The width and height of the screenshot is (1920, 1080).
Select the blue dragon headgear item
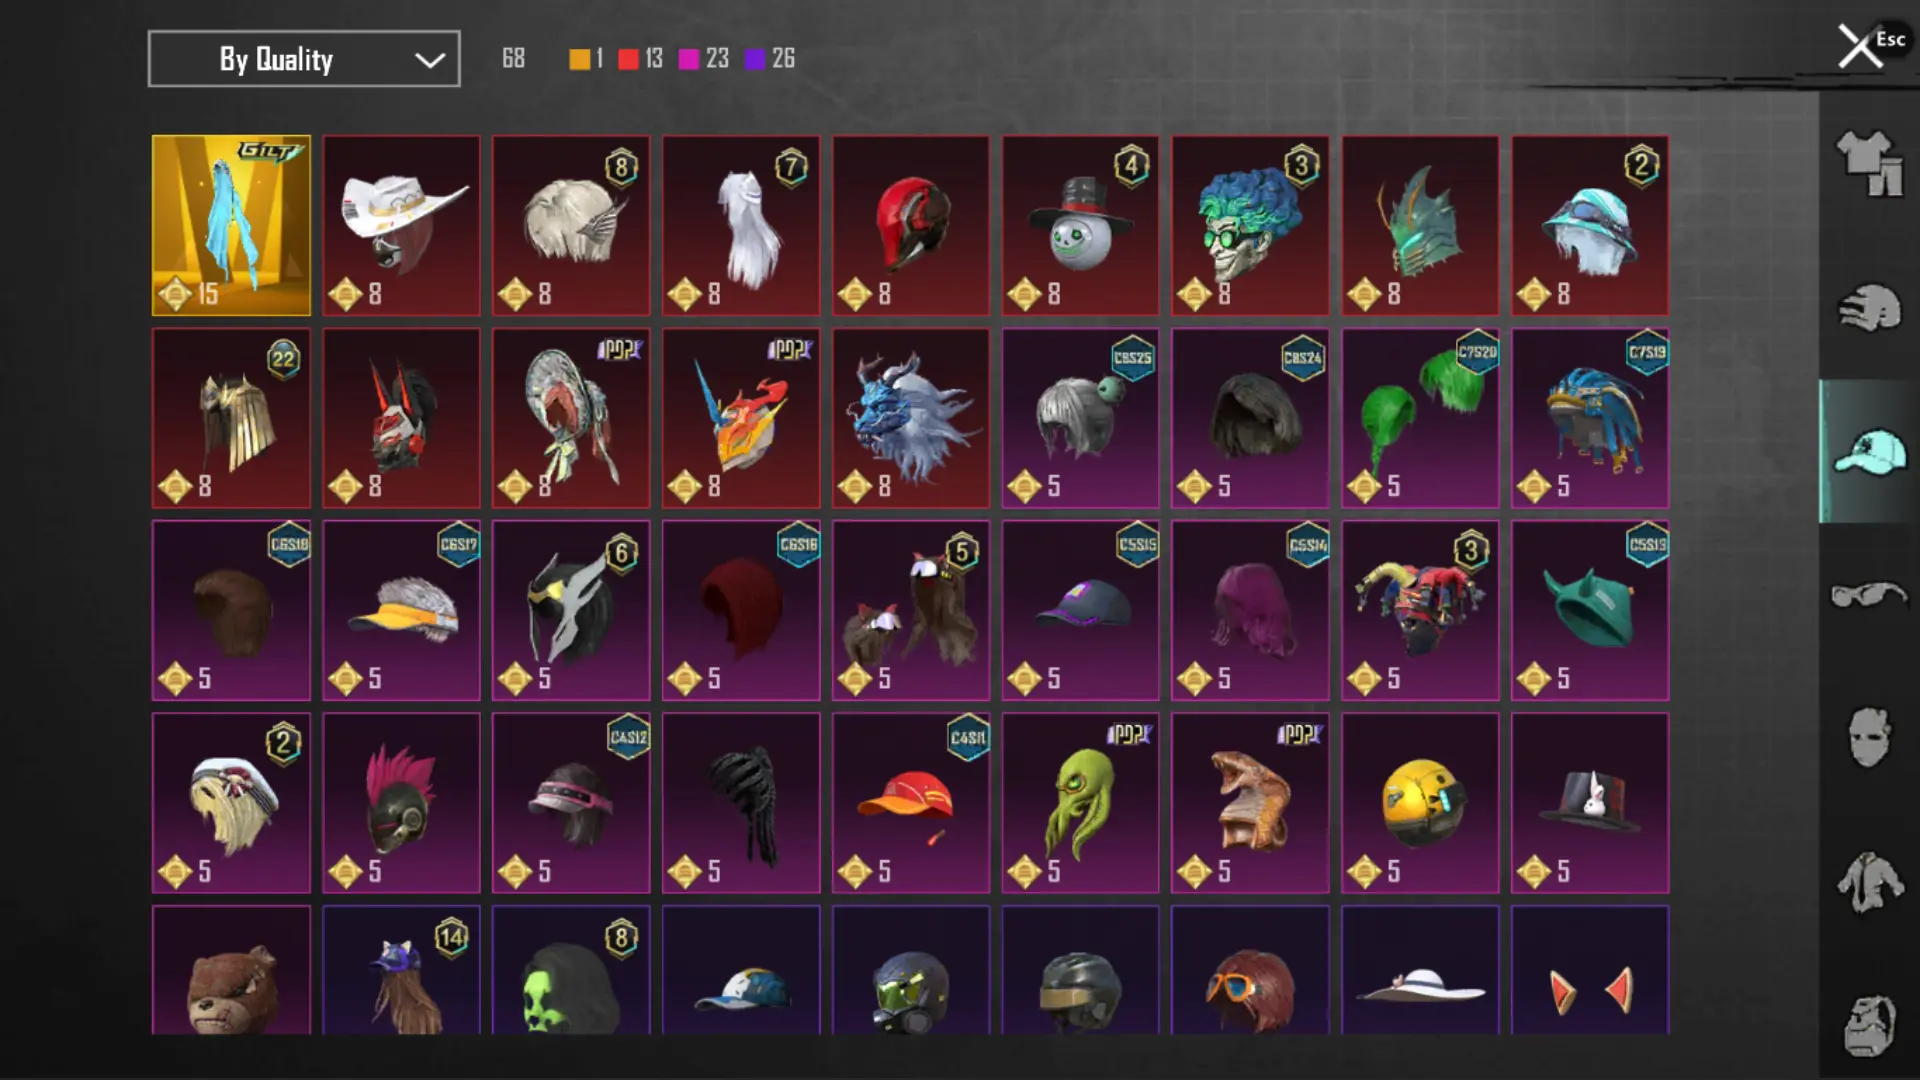[911, 418]
